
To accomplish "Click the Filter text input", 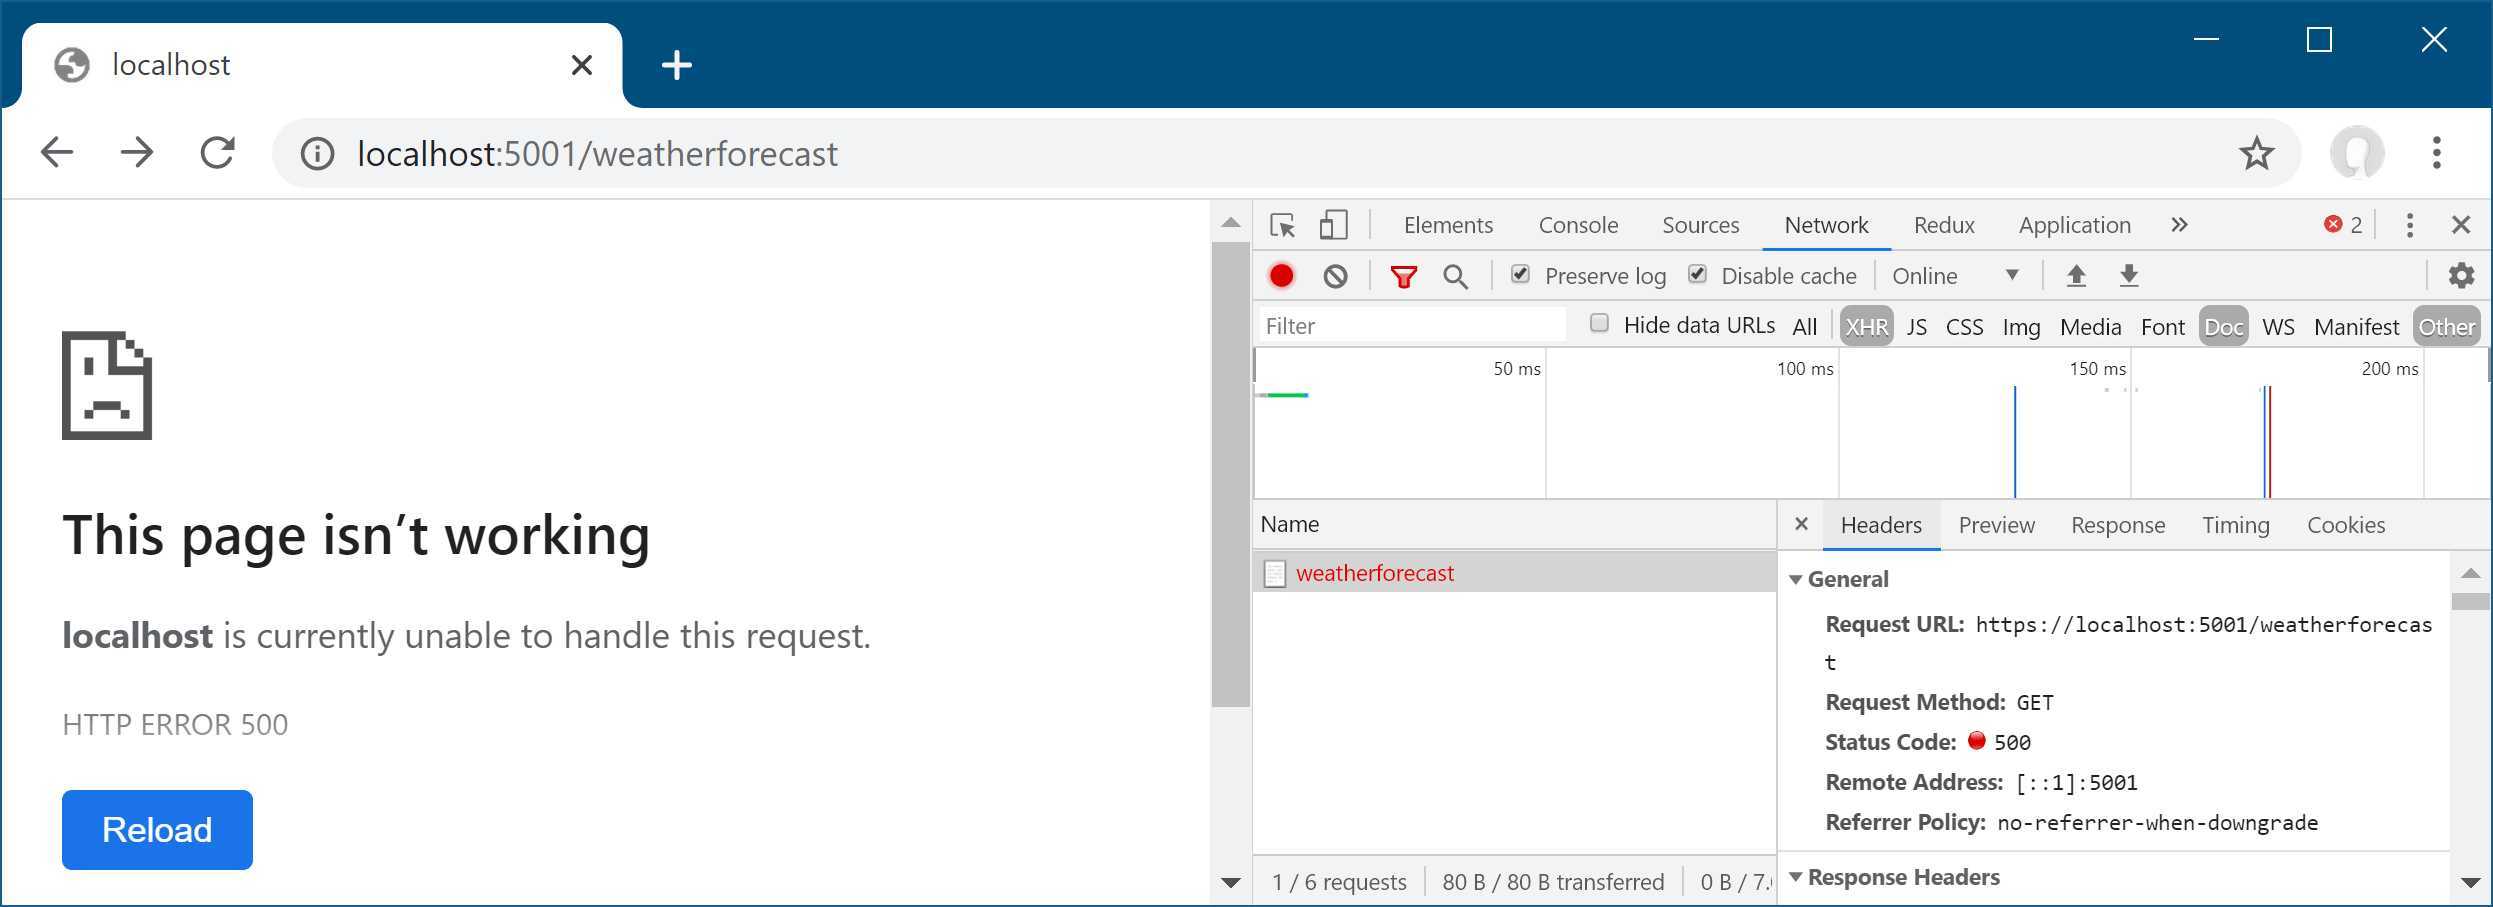I will click(1411, 326).
